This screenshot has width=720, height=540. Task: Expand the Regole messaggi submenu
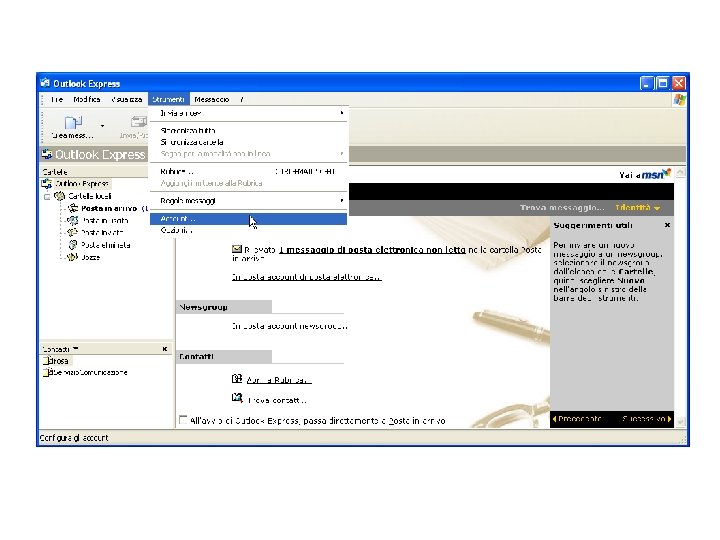(248, 201)
